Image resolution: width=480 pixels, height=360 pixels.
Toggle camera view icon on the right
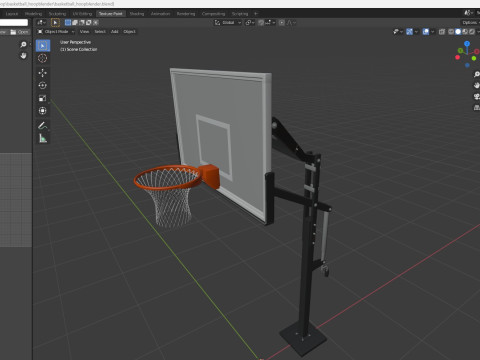click(x=477, y=96)
